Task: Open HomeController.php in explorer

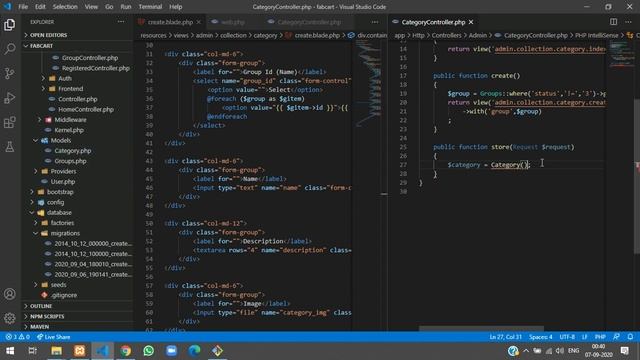Action: pos(86,109)
